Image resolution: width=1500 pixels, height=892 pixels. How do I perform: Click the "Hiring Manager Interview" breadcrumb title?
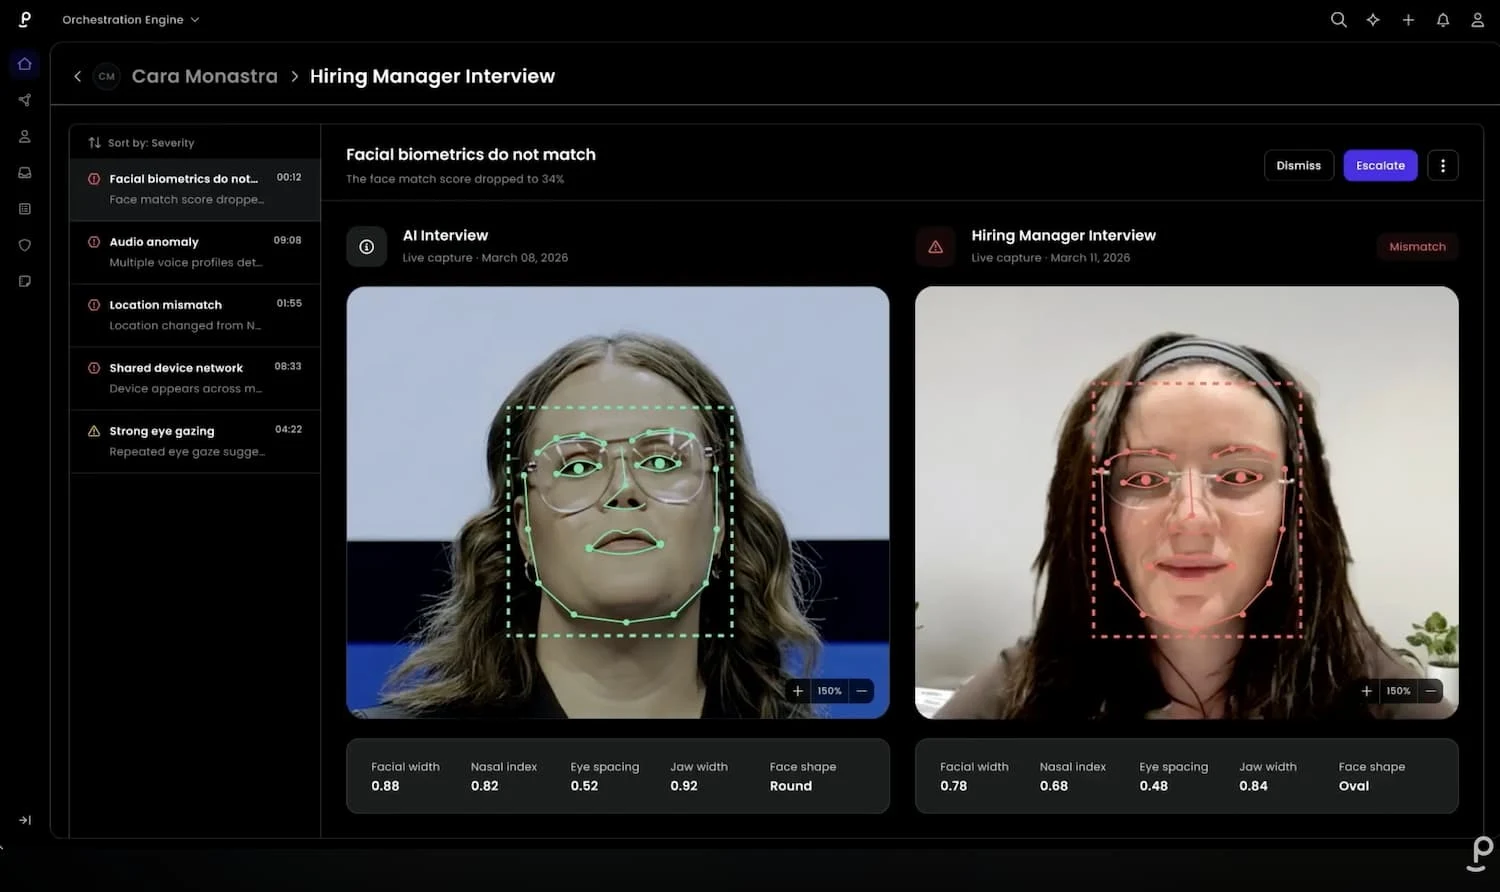[x=432, y=76]
